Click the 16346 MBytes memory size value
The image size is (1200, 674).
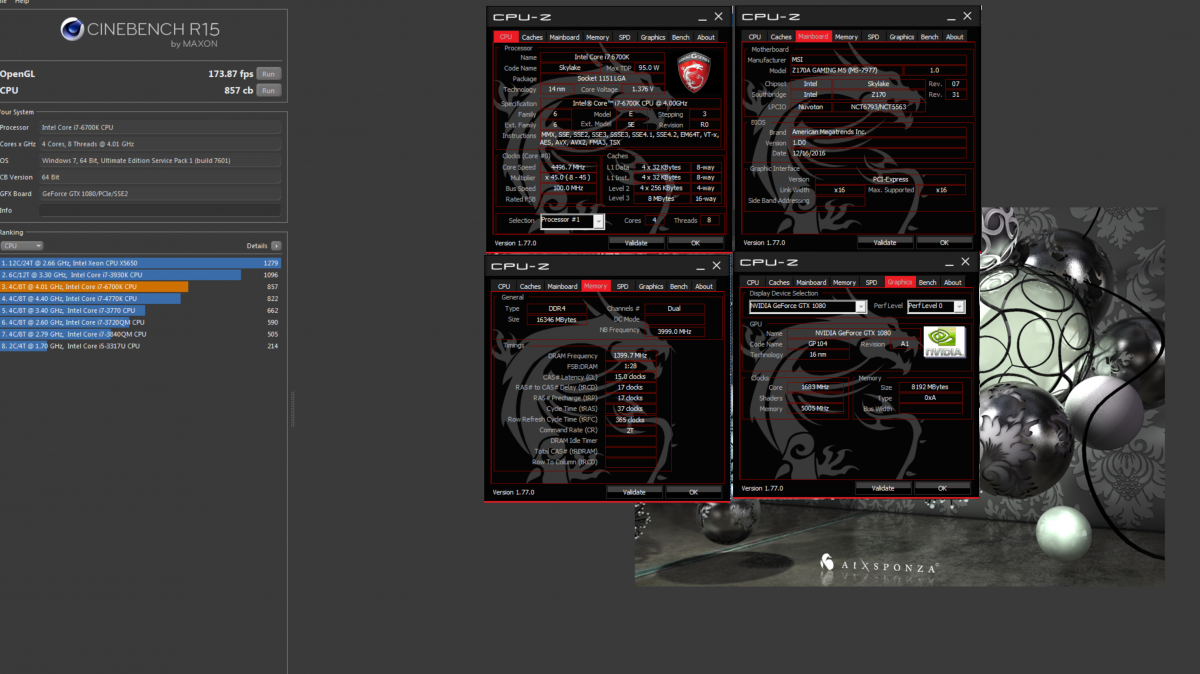[x=556, y=320]
